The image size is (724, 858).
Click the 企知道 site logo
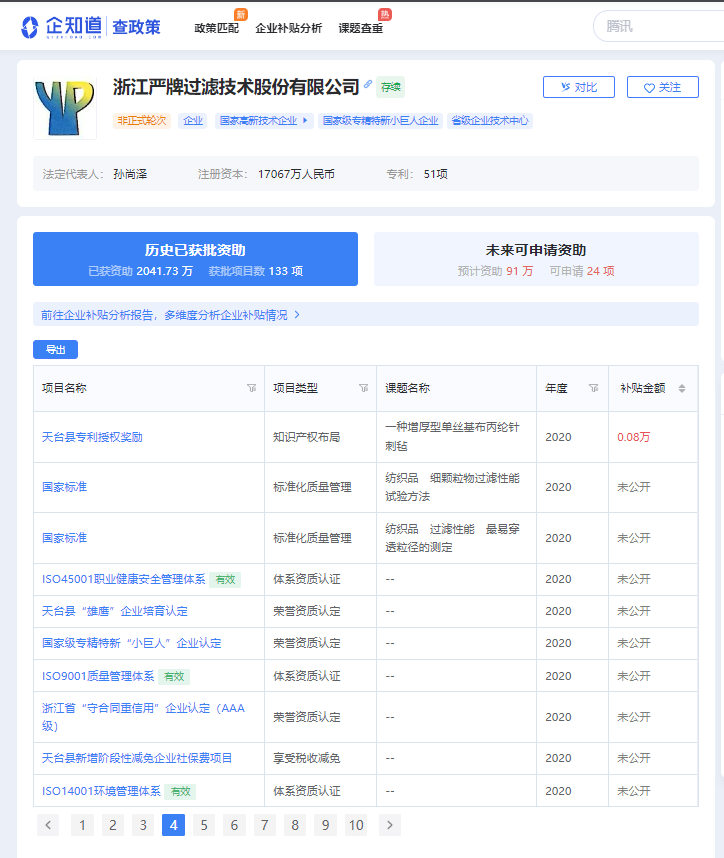[x=61, y=27]
